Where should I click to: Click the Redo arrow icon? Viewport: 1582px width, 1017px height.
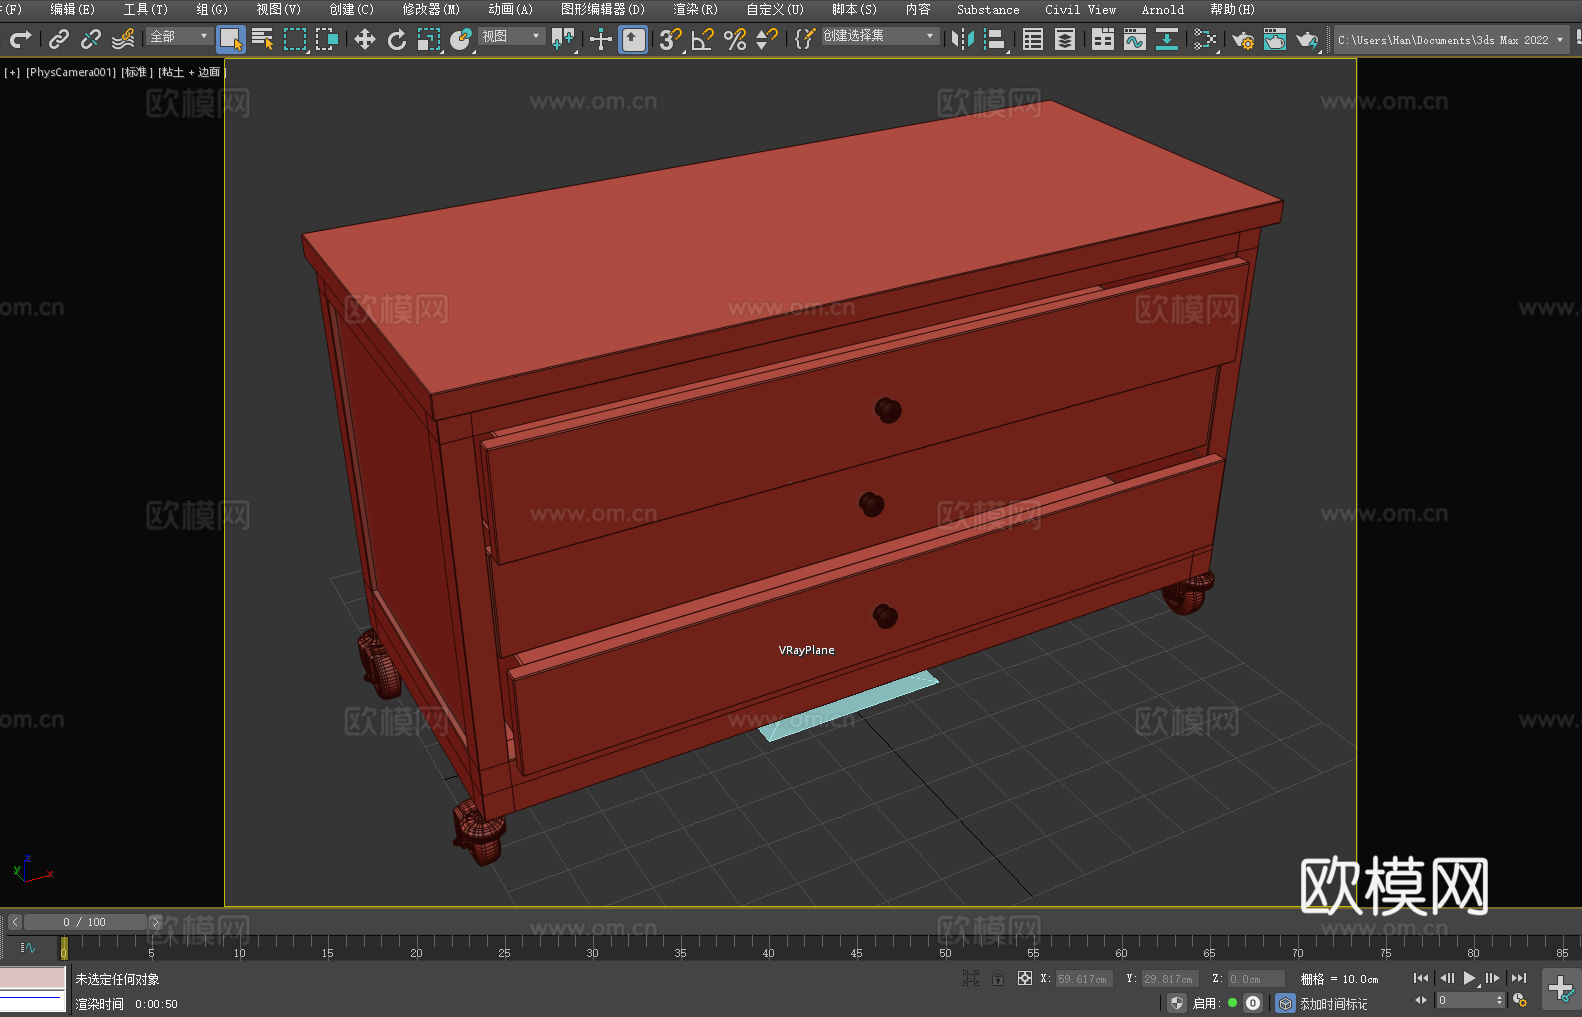20,39
